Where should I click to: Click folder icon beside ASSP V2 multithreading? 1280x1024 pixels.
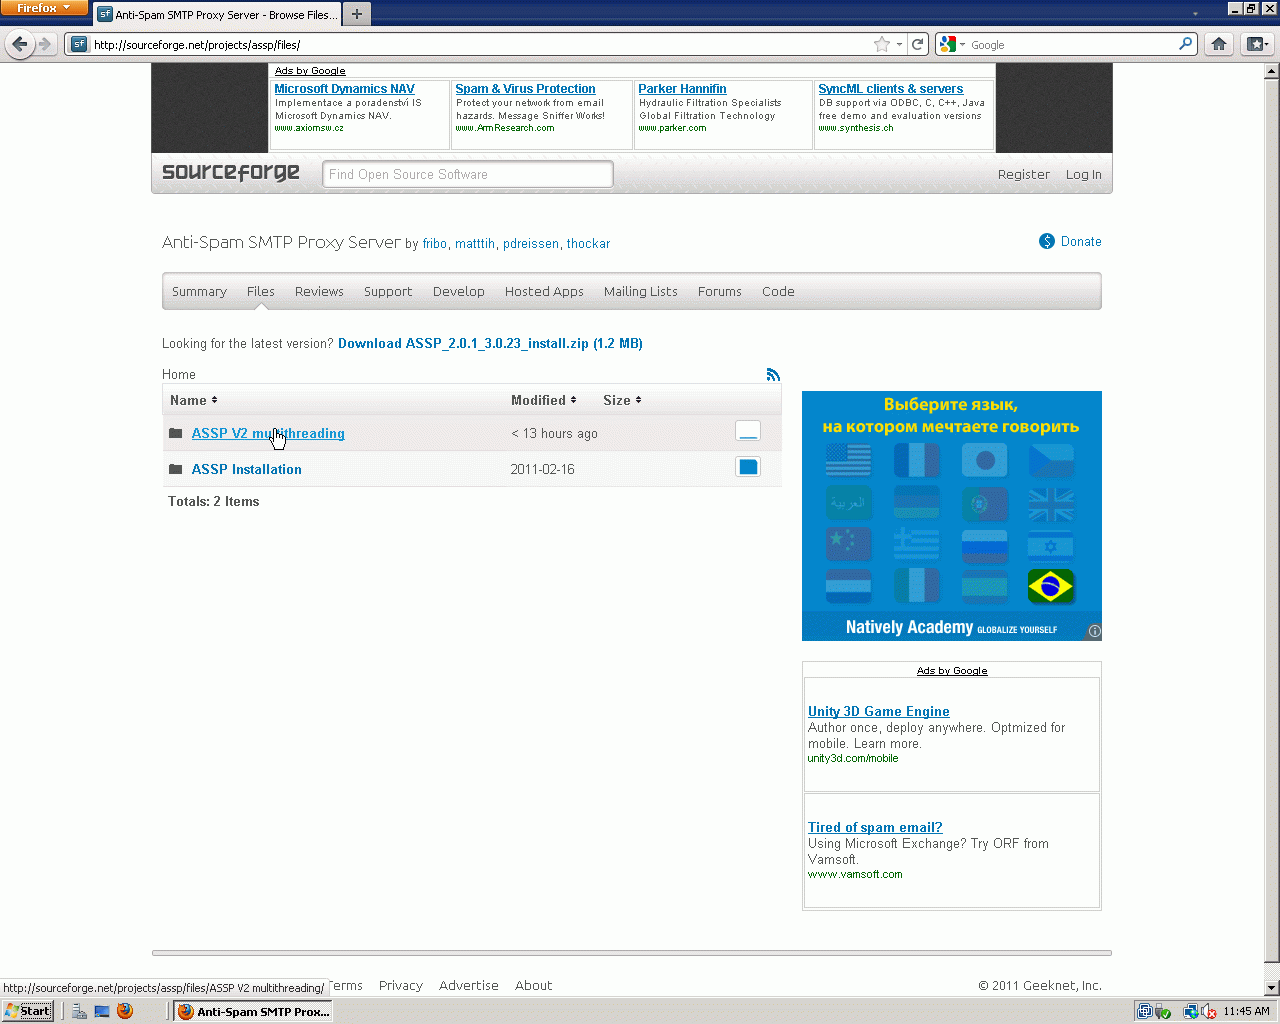coord(176,433)
